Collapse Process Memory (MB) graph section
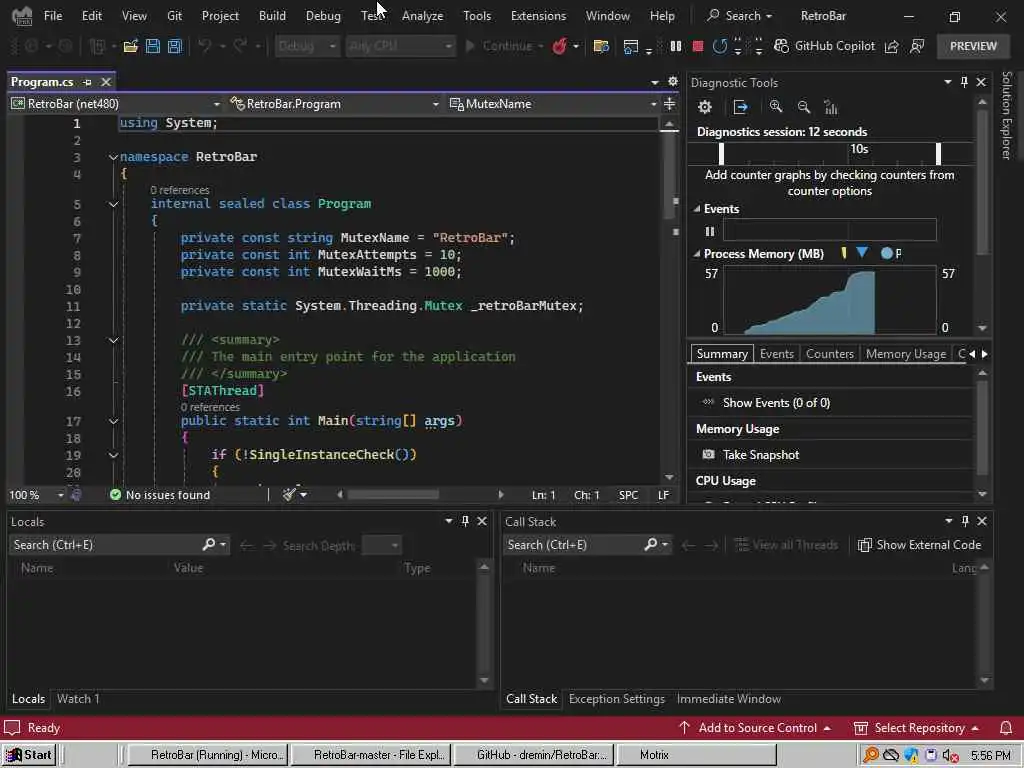 (697, 253)
